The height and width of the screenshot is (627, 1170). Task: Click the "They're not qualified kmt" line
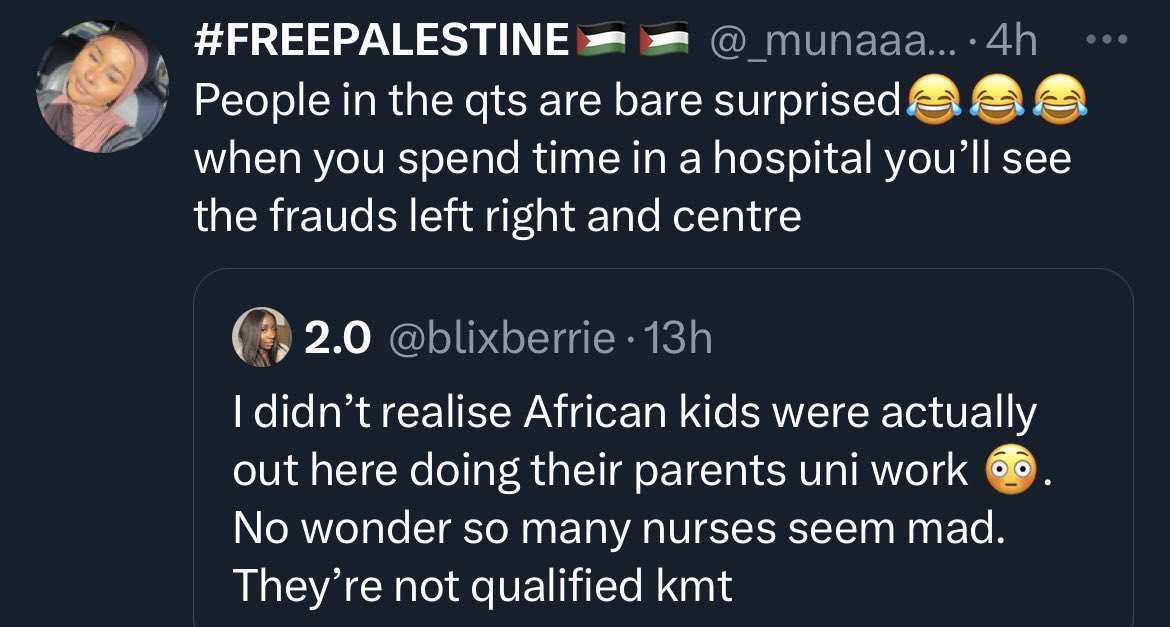482,586
